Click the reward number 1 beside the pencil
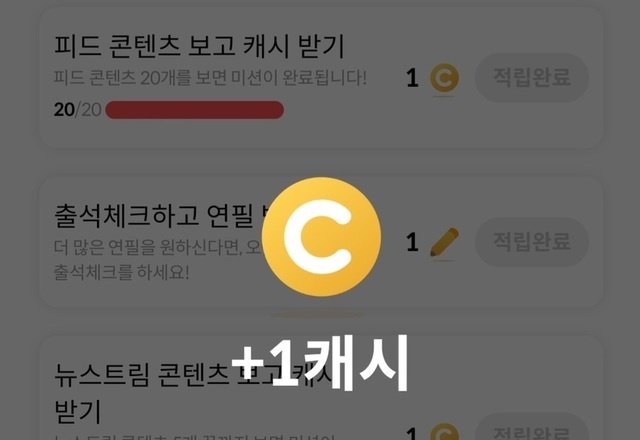This screenshot has height=440, width=640. 412,242
